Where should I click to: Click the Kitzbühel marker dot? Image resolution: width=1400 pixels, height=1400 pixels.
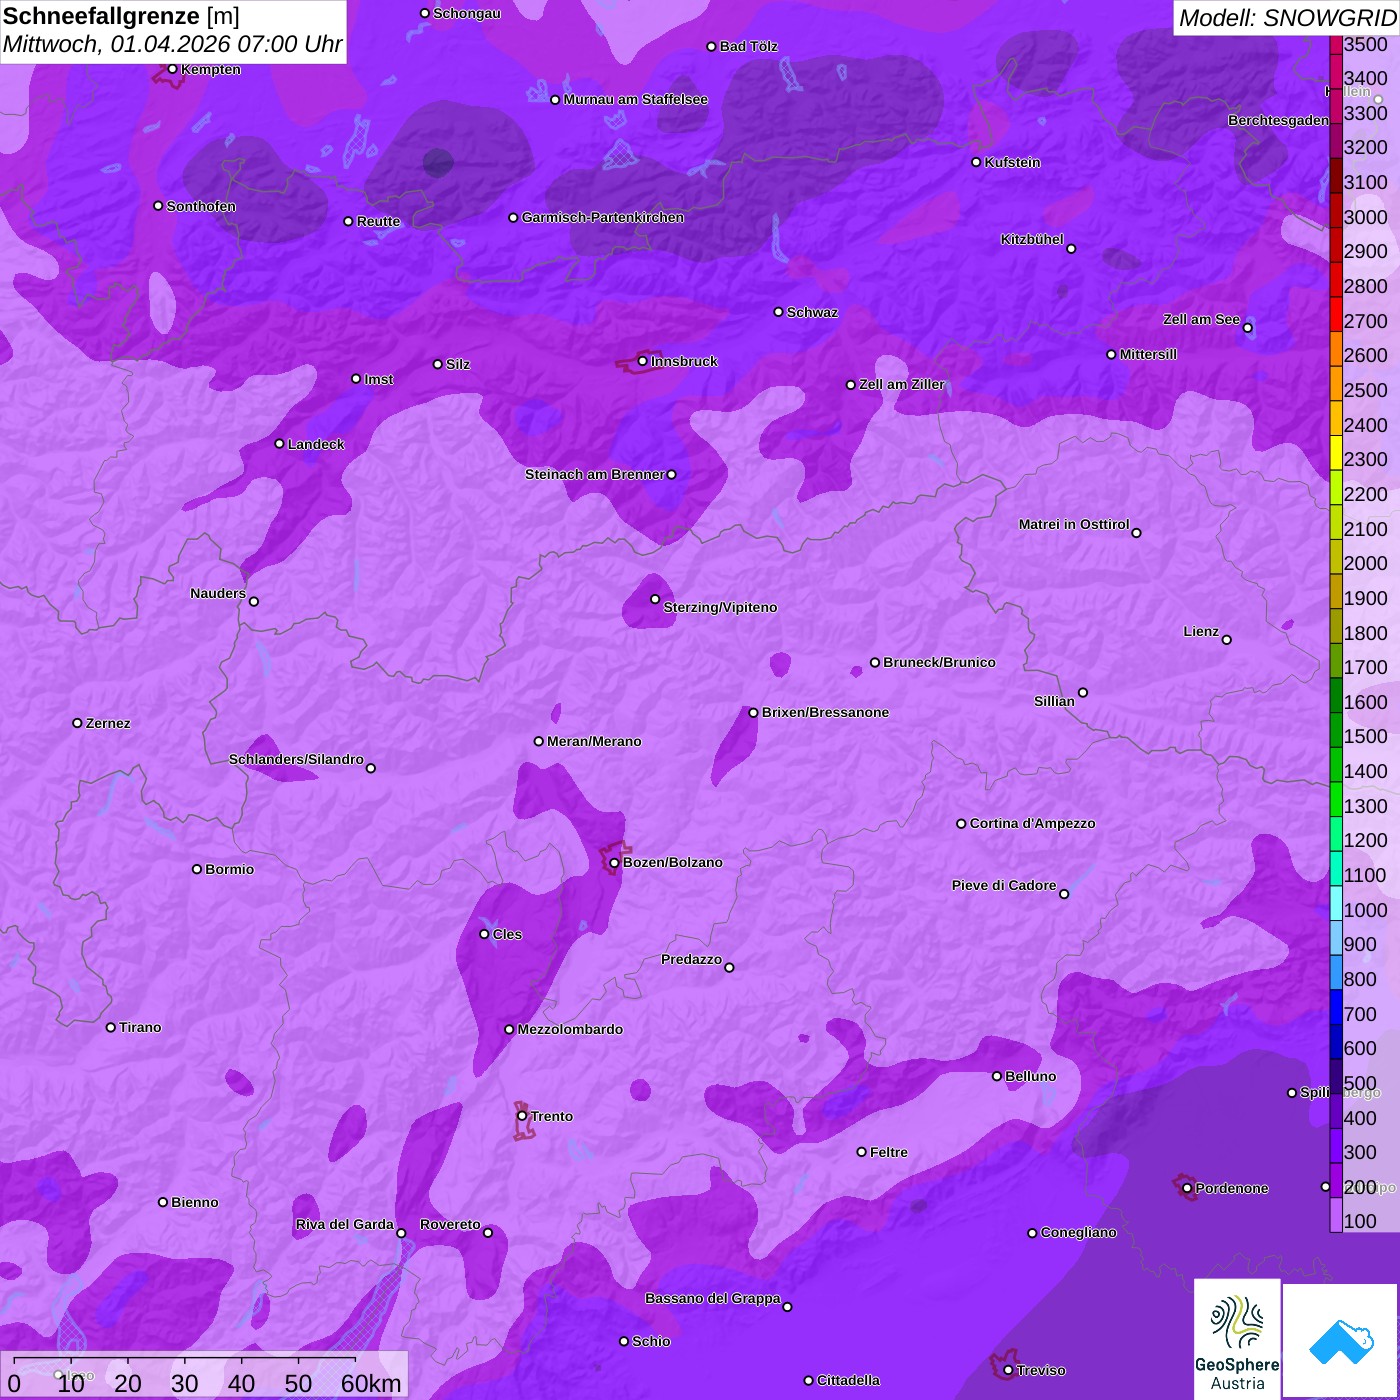tap(1071, 249)
